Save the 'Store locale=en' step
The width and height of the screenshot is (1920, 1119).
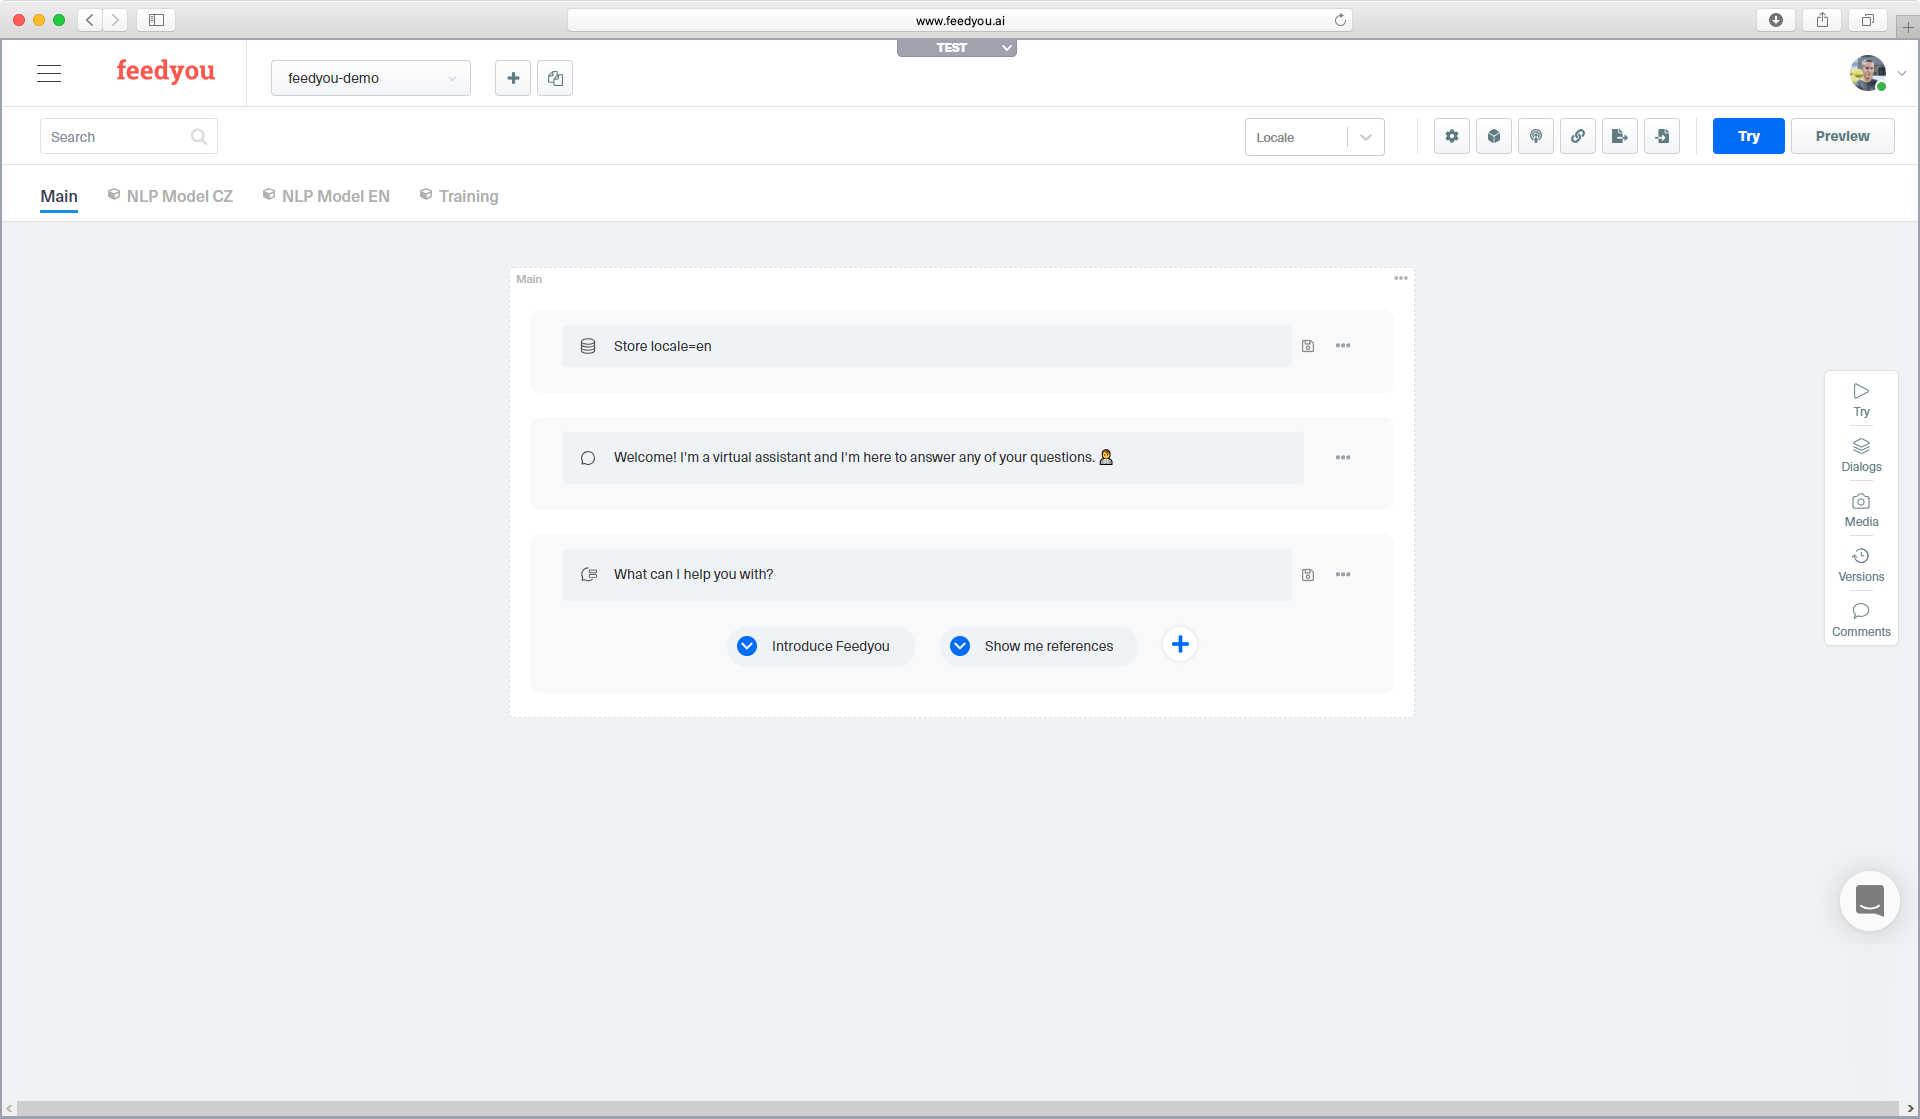coord(1308,346)
